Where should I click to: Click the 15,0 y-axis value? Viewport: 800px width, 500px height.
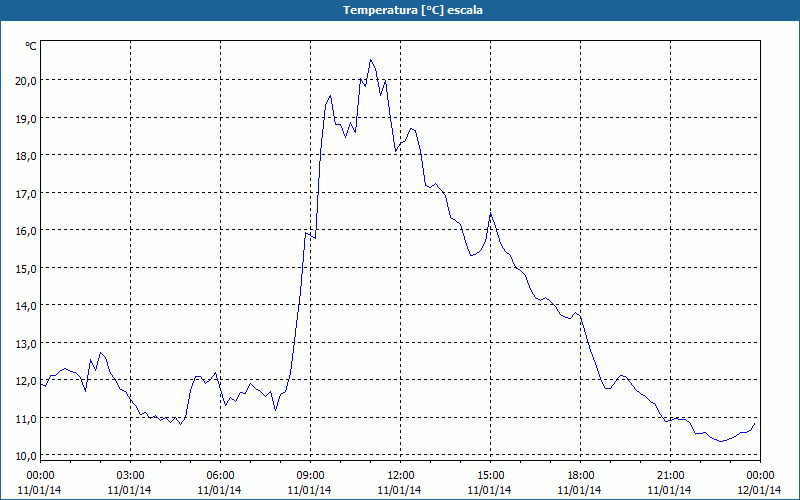[x=27, y=268]
